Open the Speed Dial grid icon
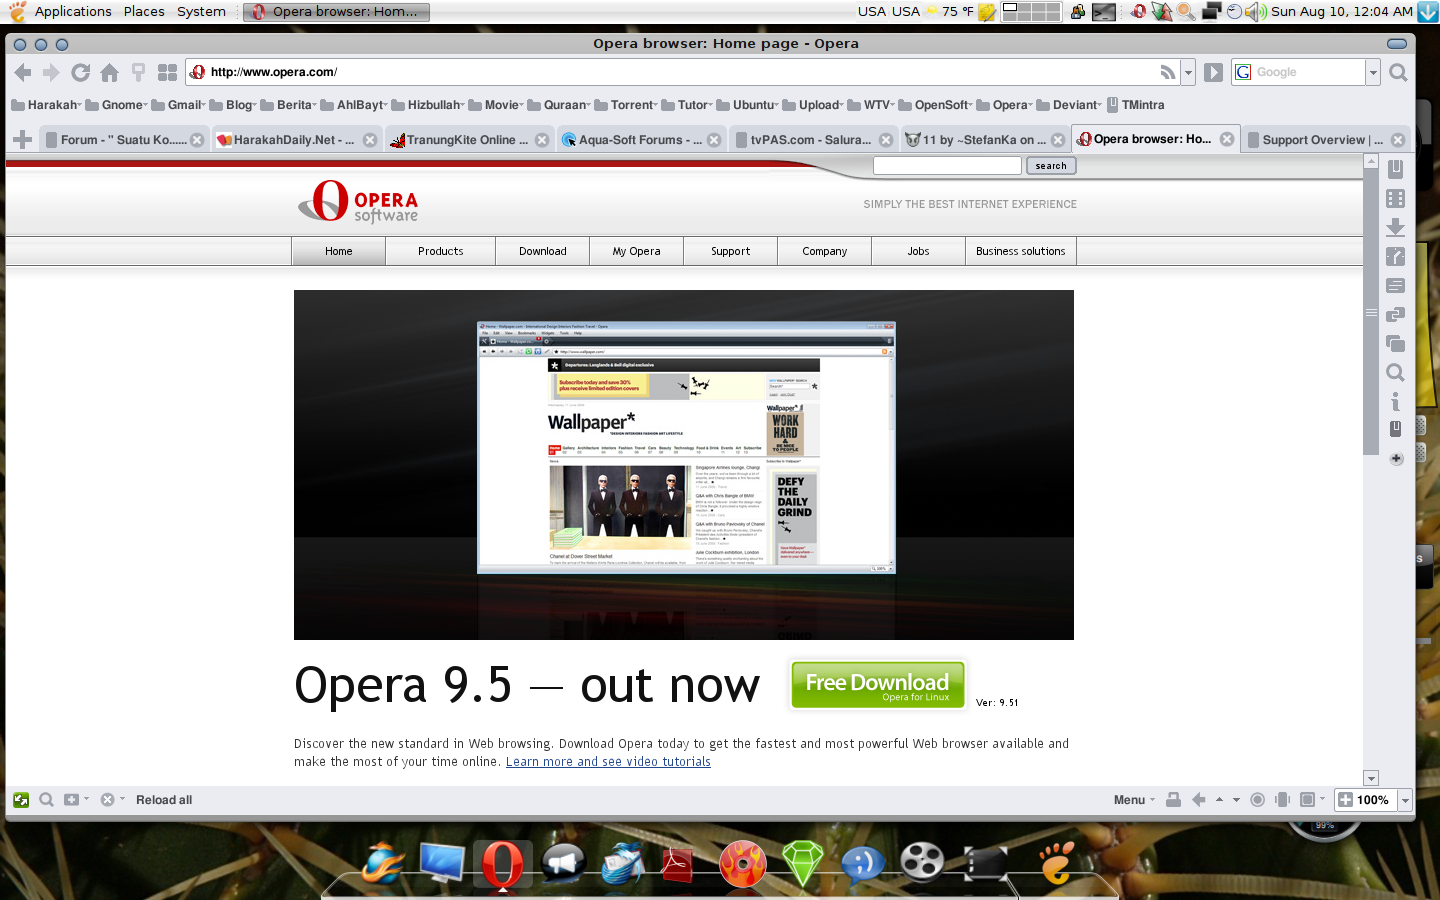The height and width of the screenshot is (900, 1440). [x=167, y=72]
